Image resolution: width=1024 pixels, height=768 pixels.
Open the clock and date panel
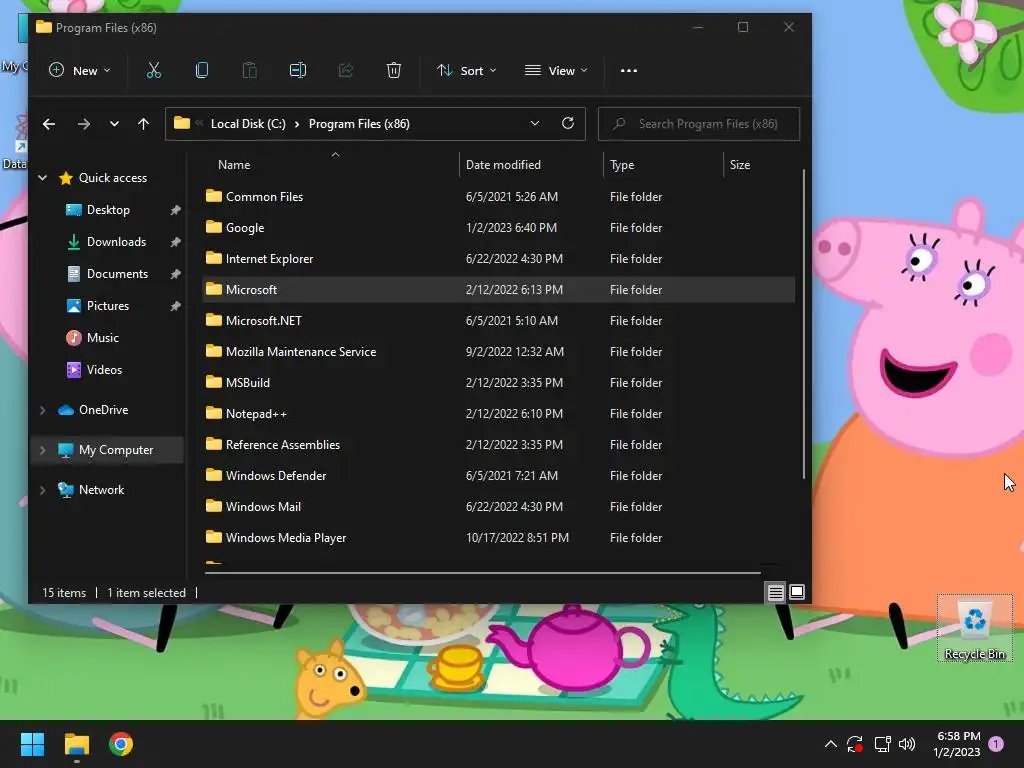click(957, 744)
